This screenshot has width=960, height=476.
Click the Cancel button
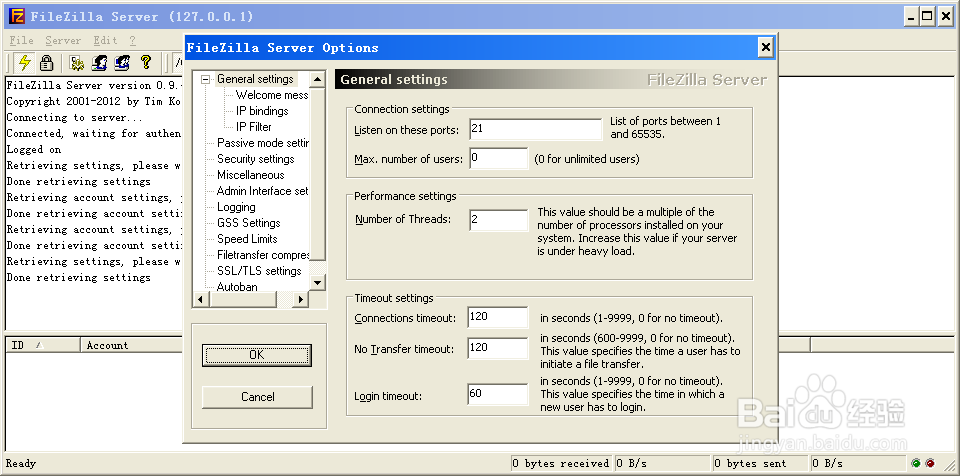[257, 397]
